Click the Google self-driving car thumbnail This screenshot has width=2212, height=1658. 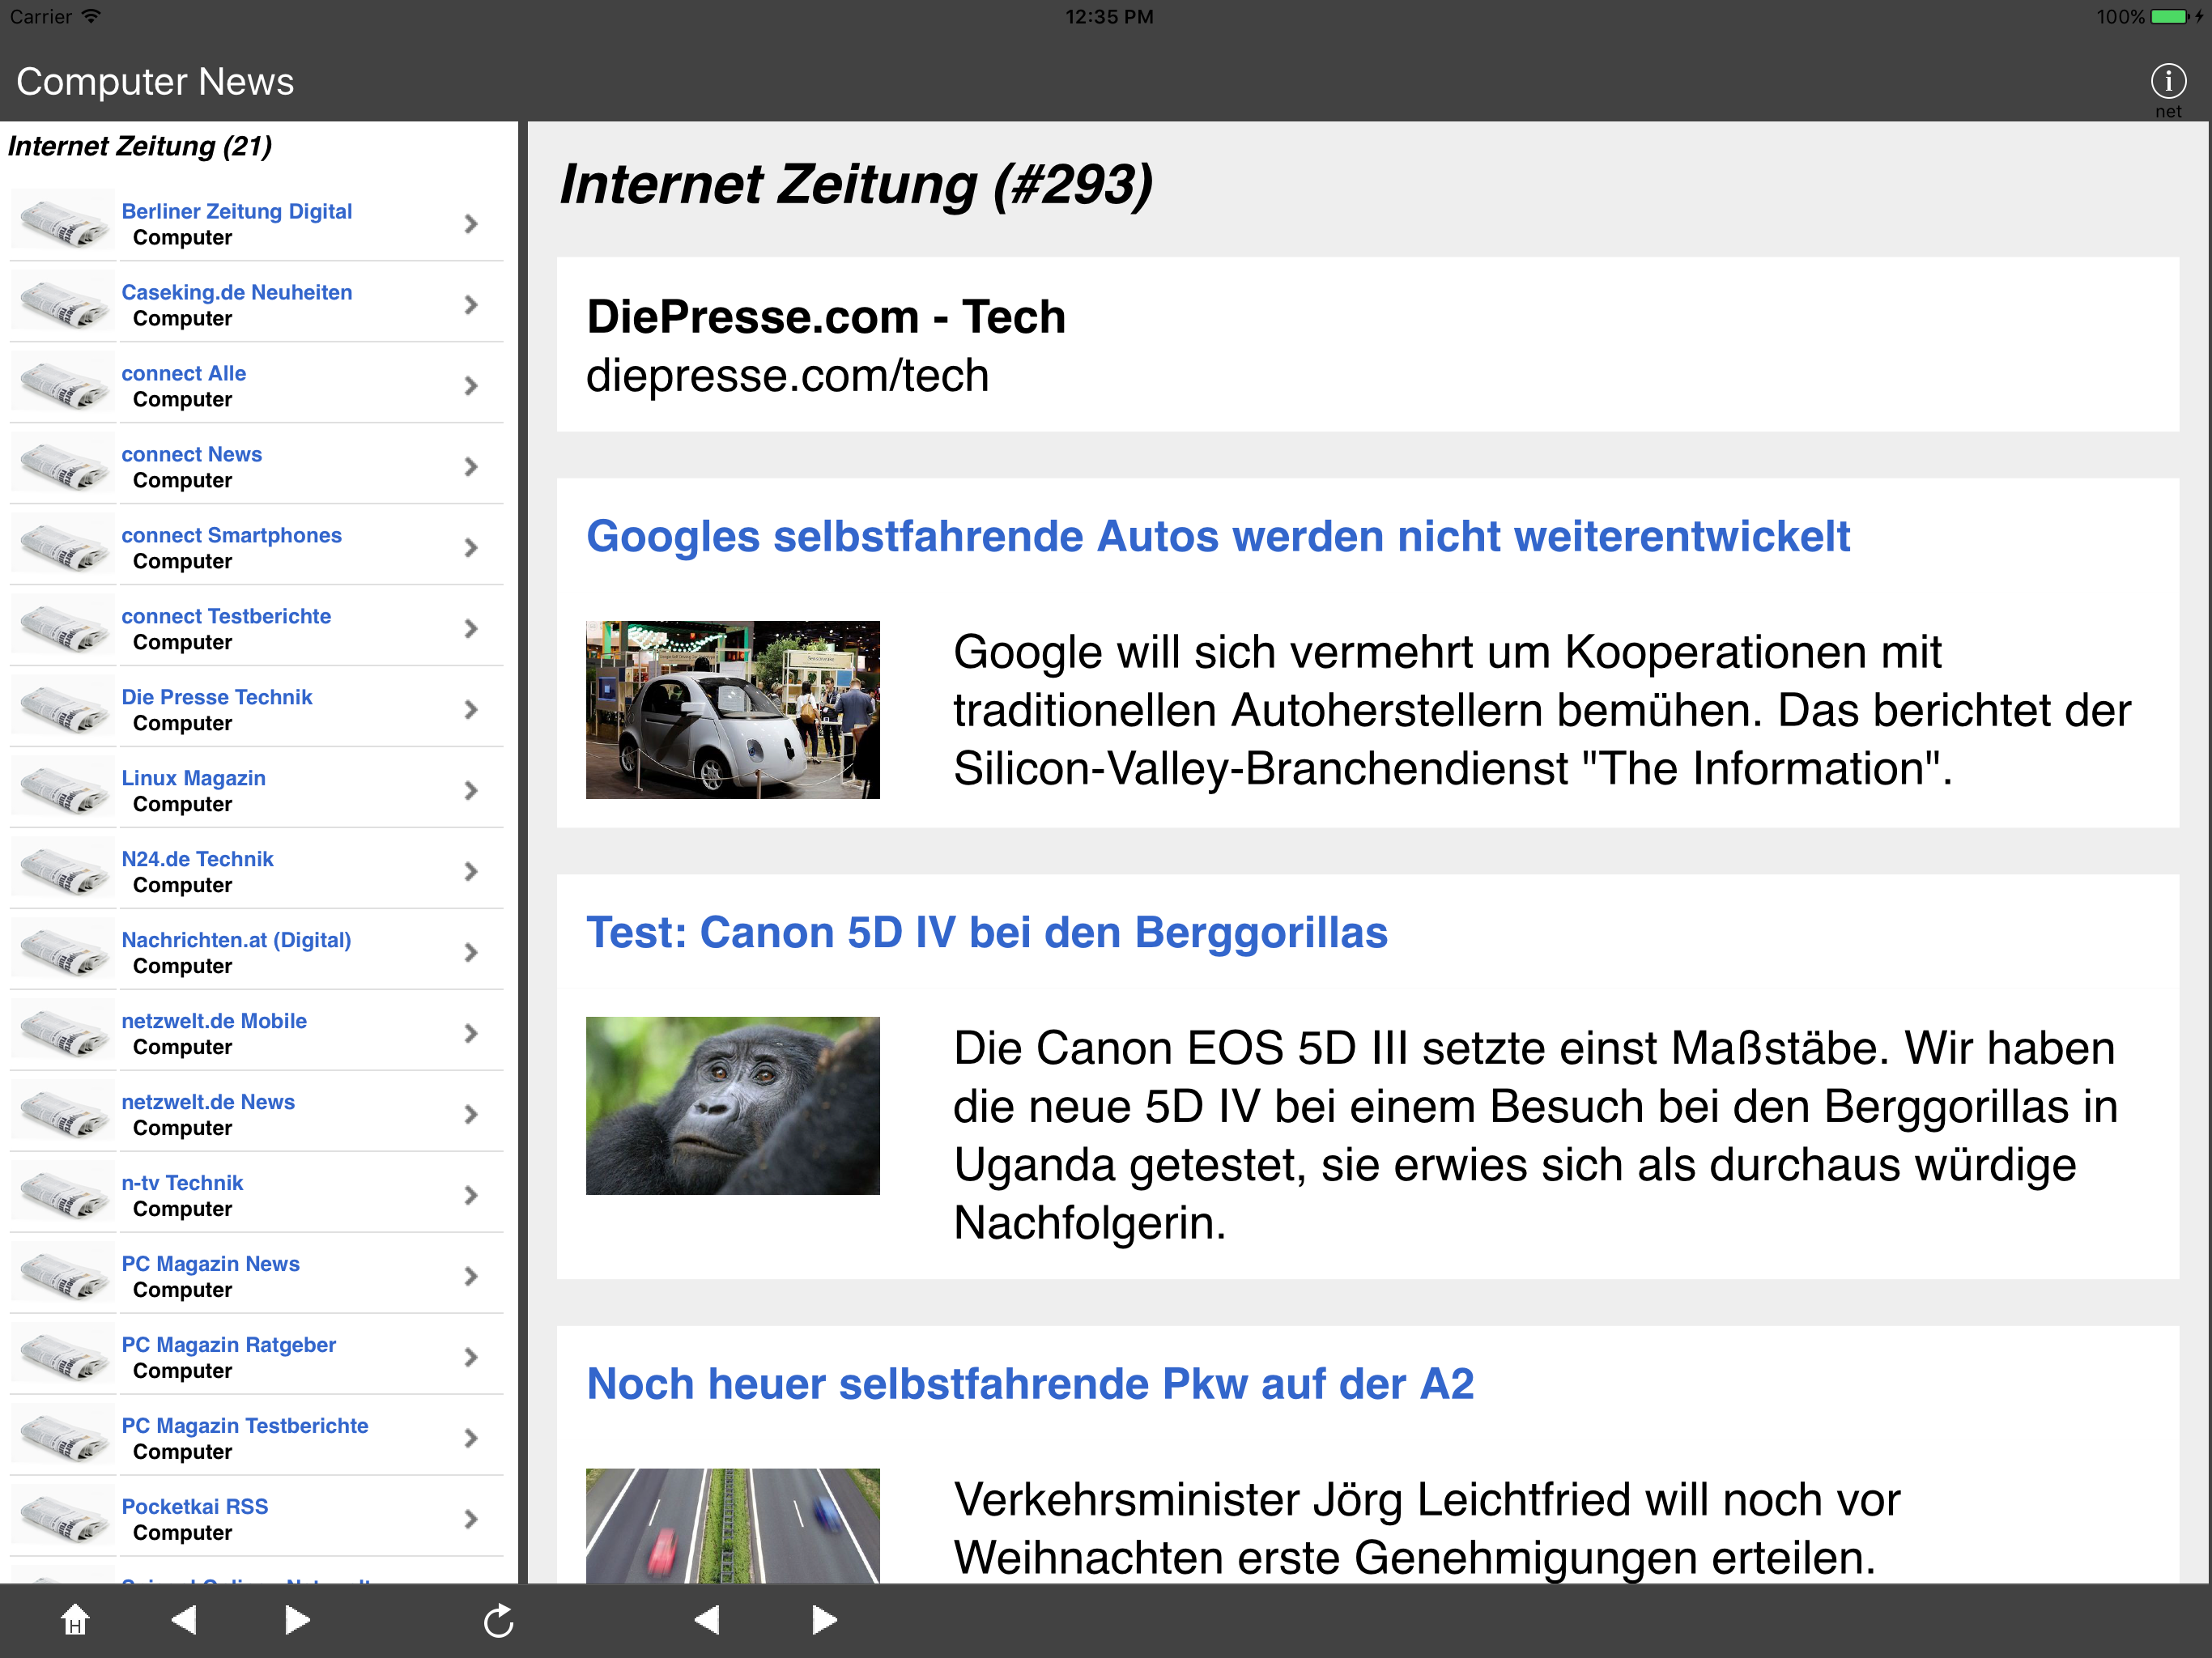732,709
